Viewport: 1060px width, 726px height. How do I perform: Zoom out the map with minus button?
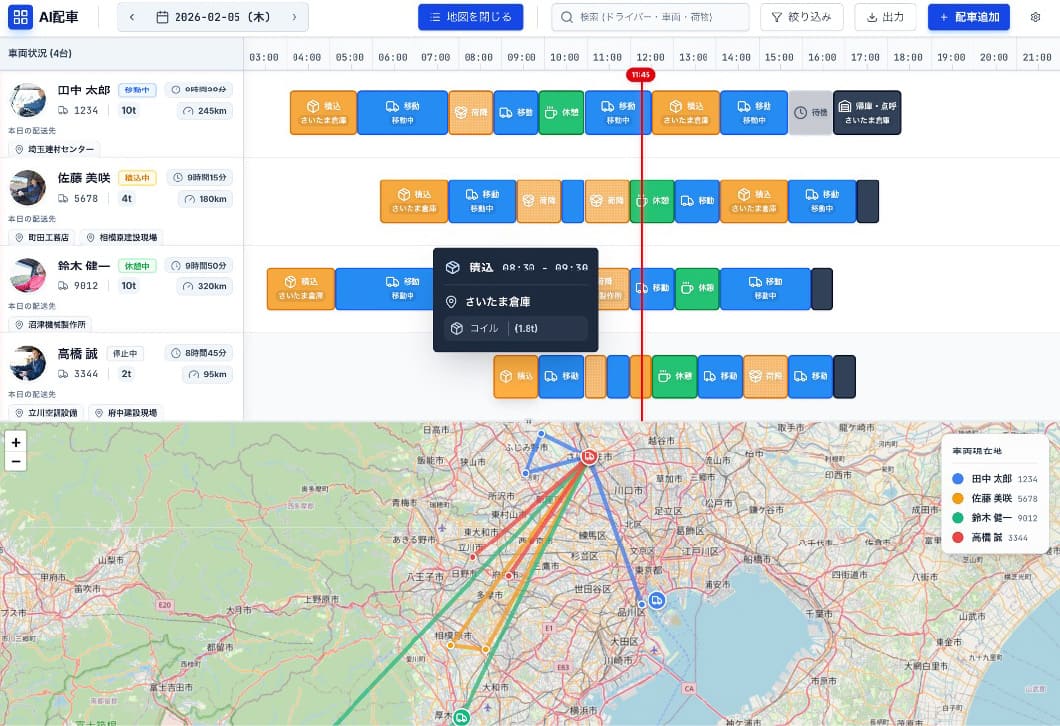(16, 462)
